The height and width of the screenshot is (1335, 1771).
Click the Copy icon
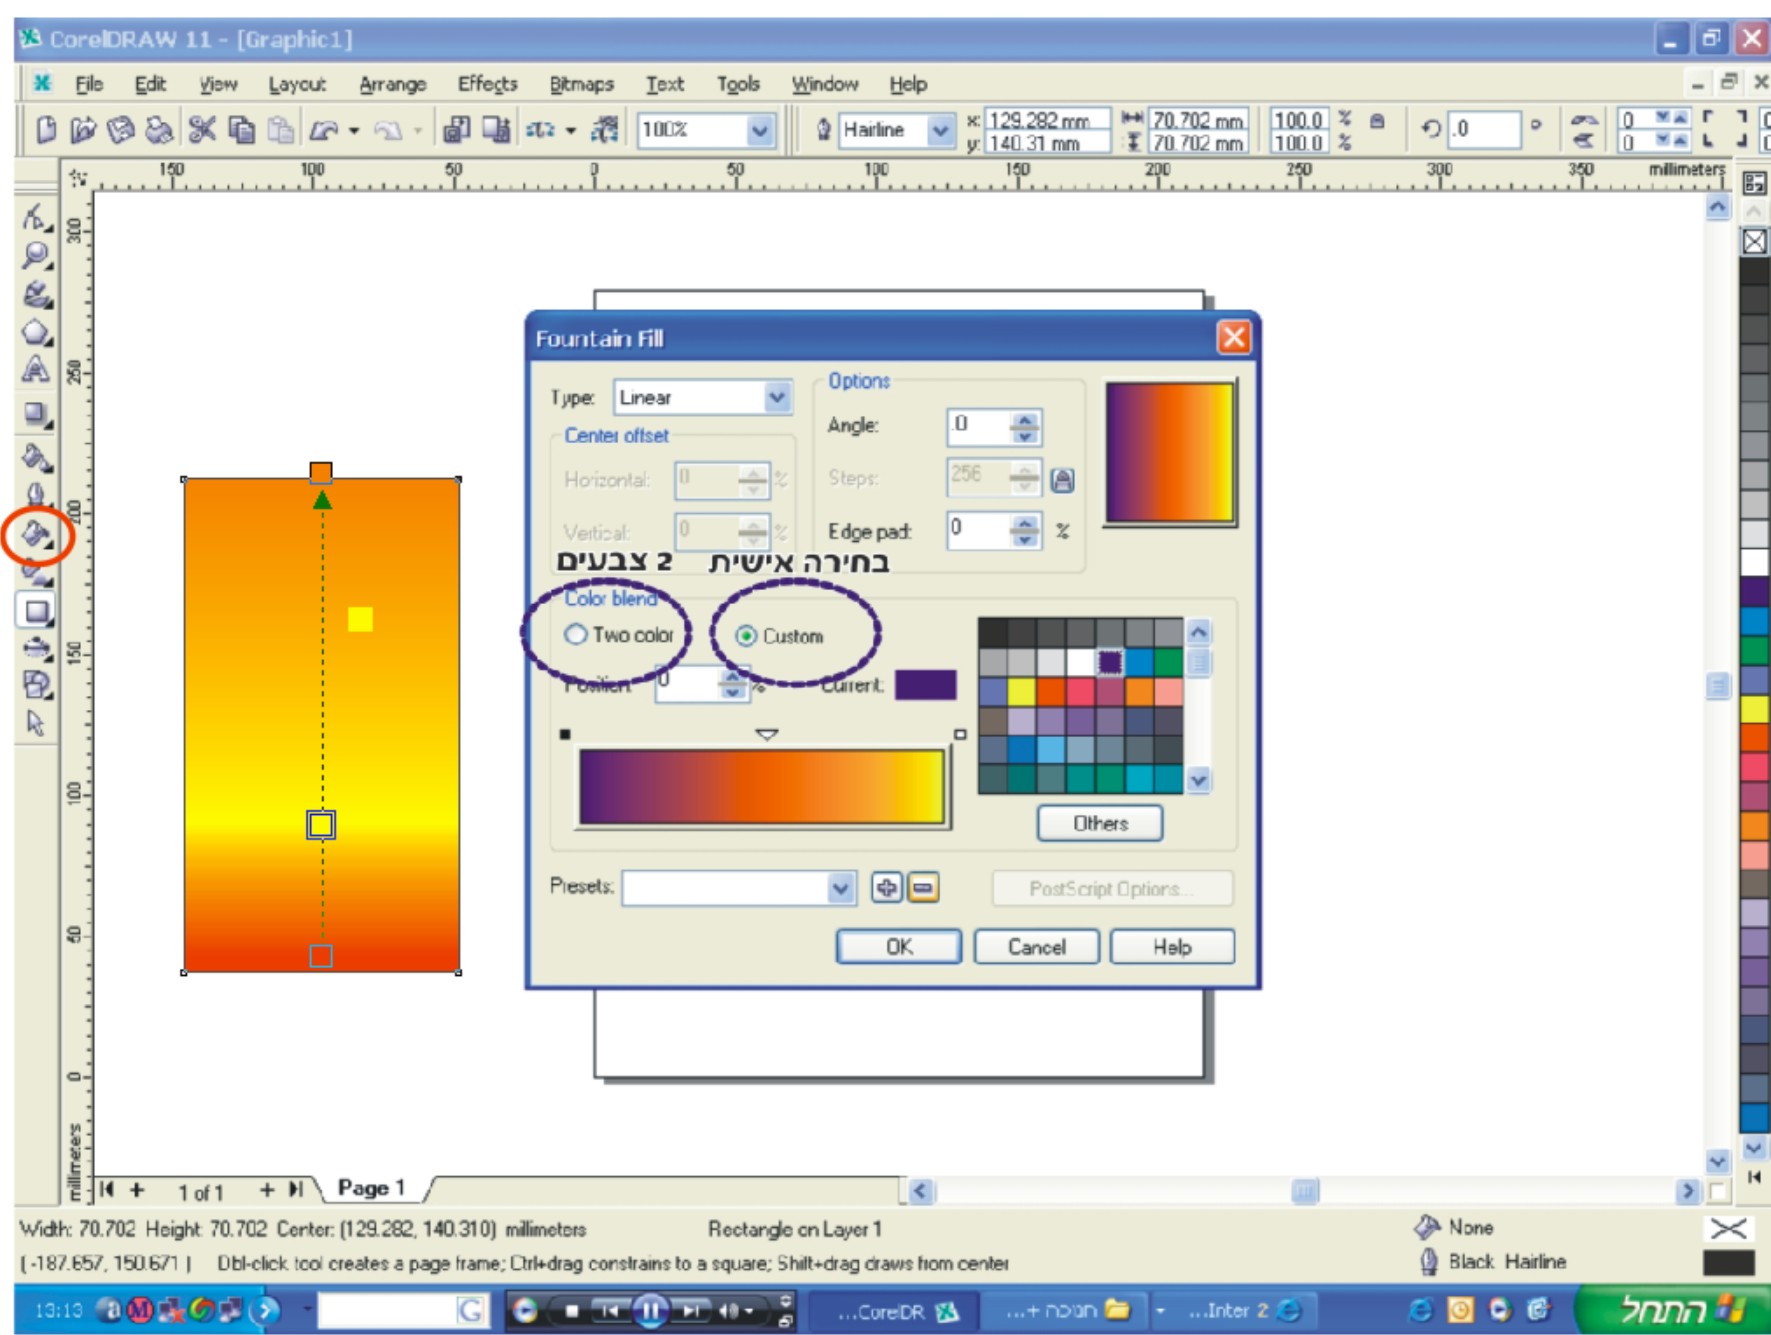(x=241, y=130)
